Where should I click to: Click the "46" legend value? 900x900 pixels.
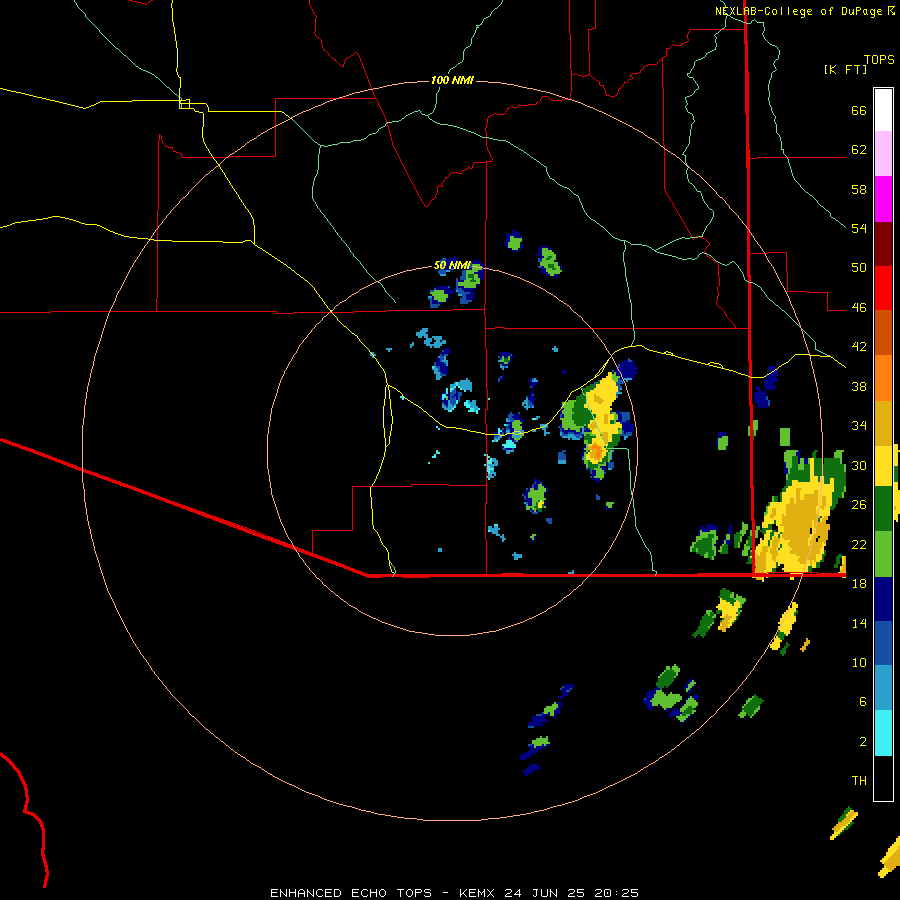click(859, 308)
